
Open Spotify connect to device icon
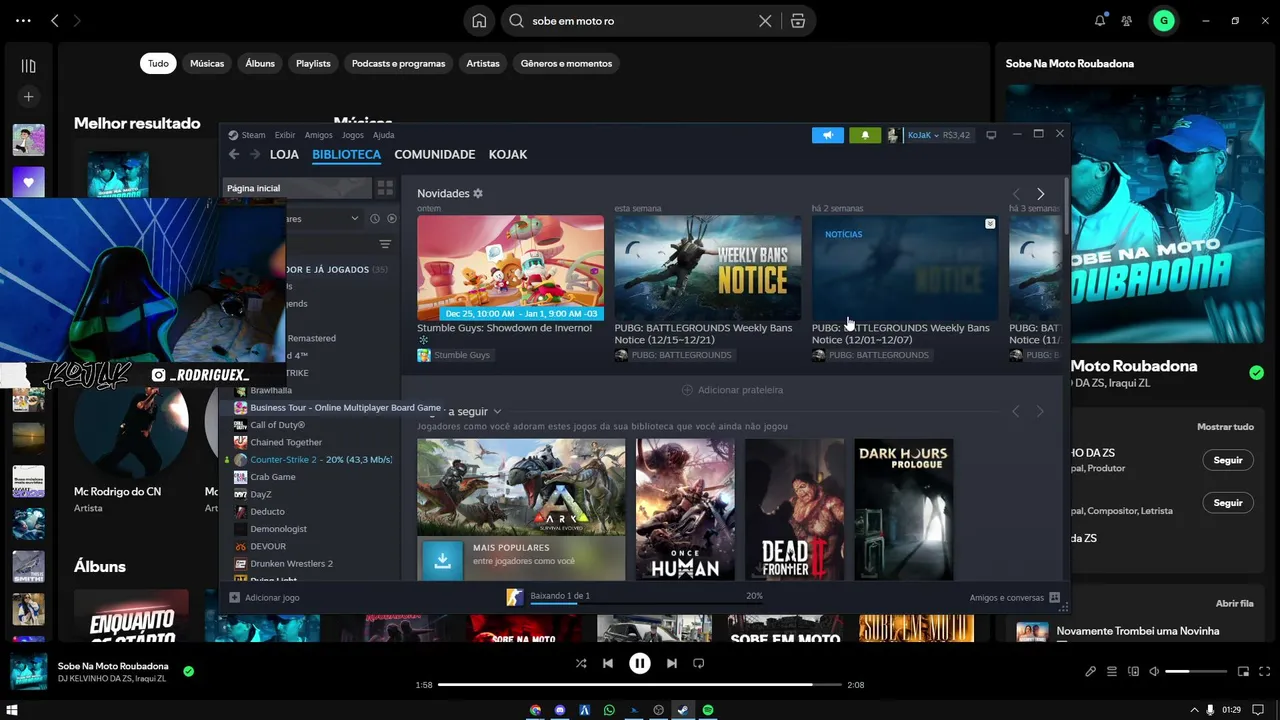[1133, 671]
